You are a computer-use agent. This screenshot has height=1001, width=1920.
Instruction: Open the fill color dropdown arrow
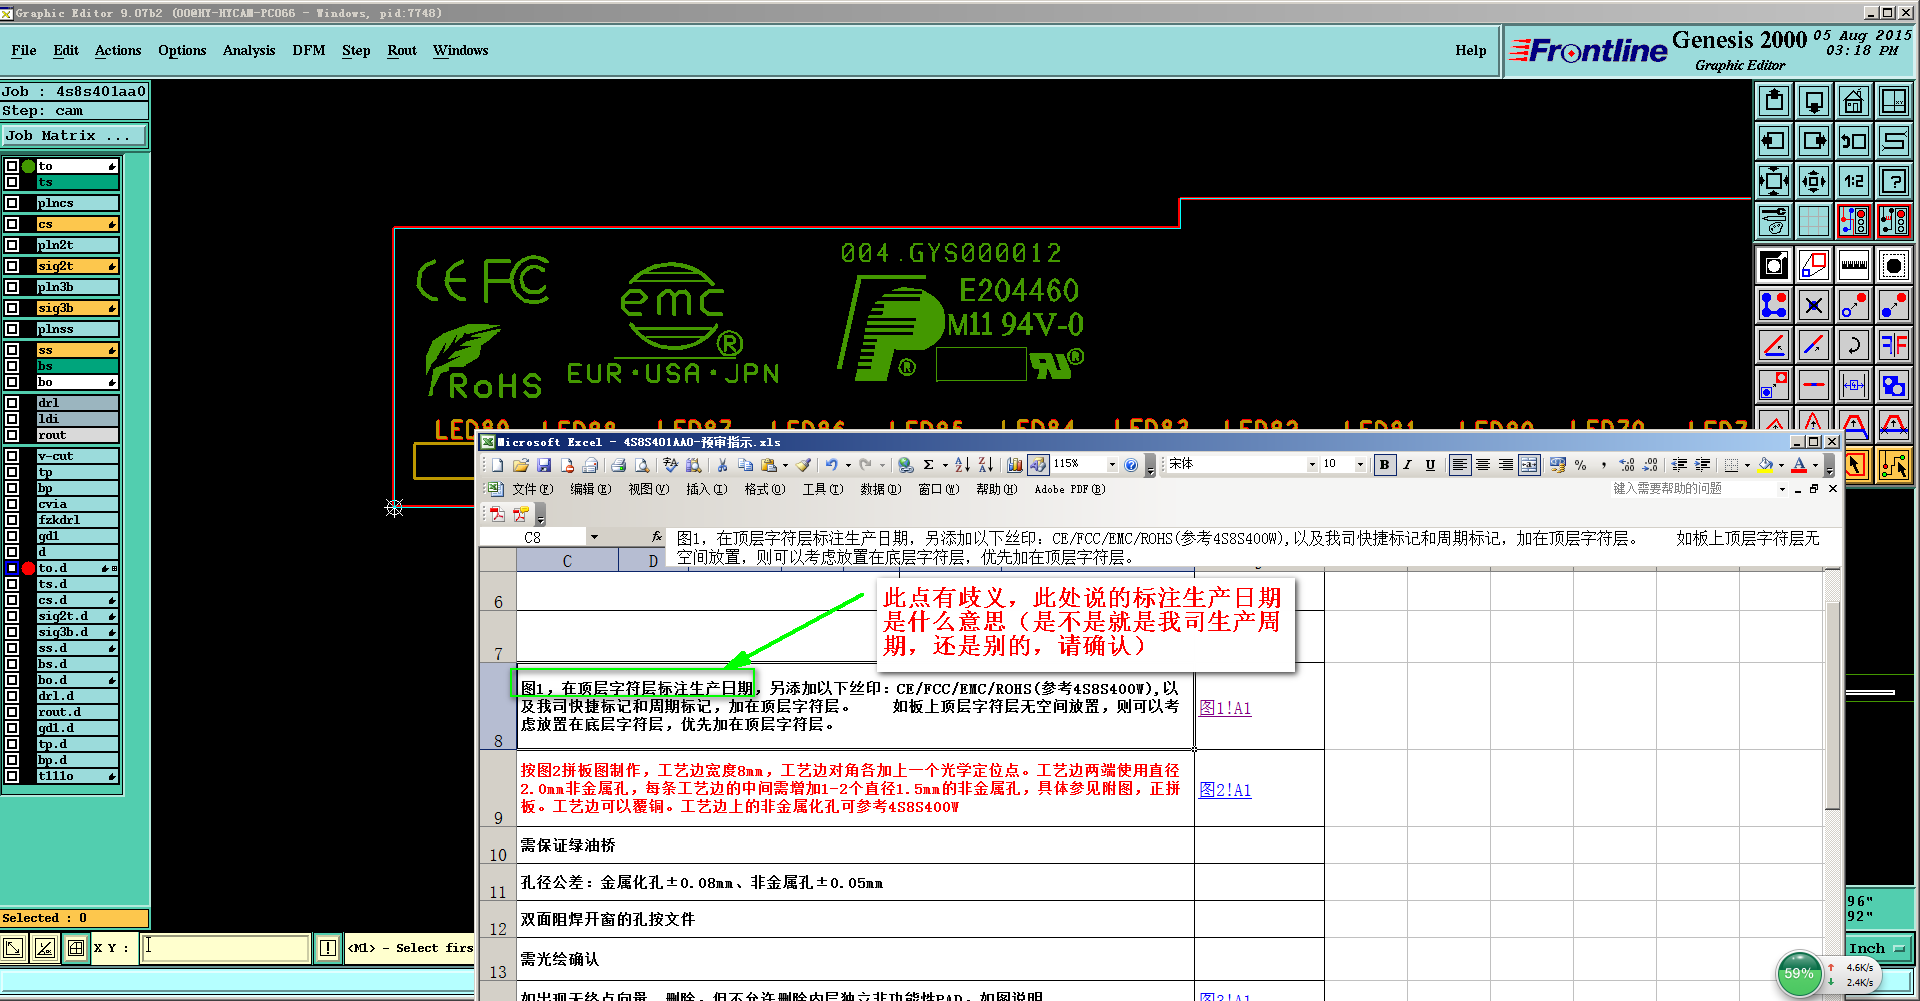point(1781,465)
